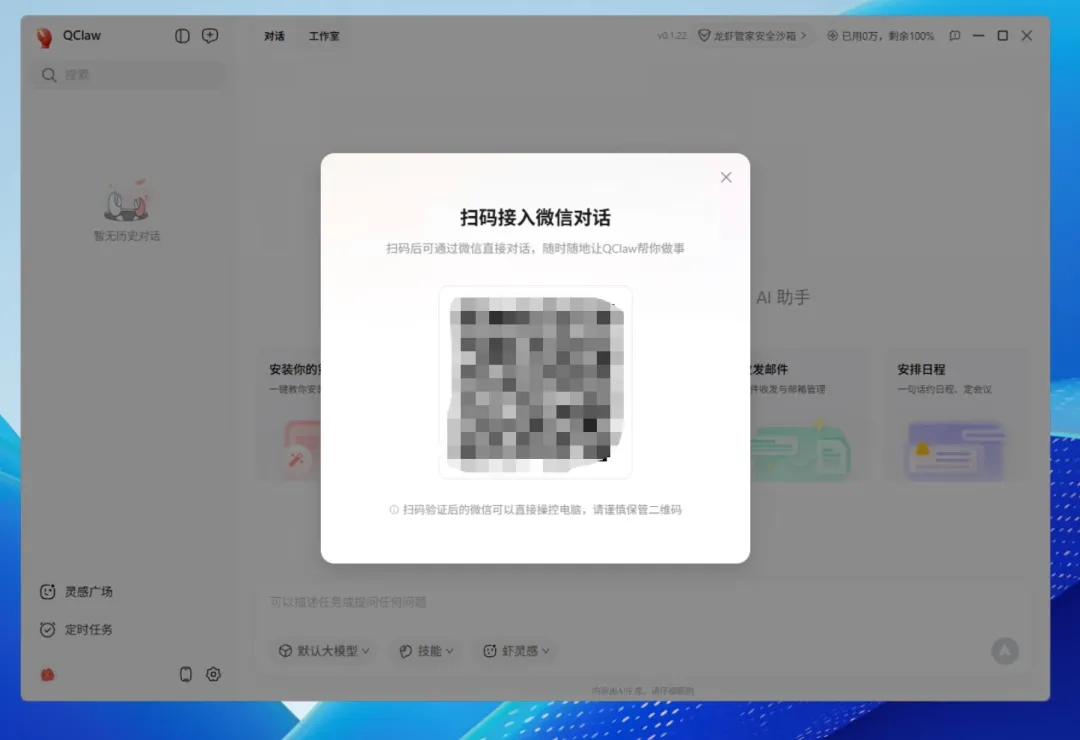The image size is (1080, 740).
Task: Close the QClaw window
Action: [x=1027, y=36]
